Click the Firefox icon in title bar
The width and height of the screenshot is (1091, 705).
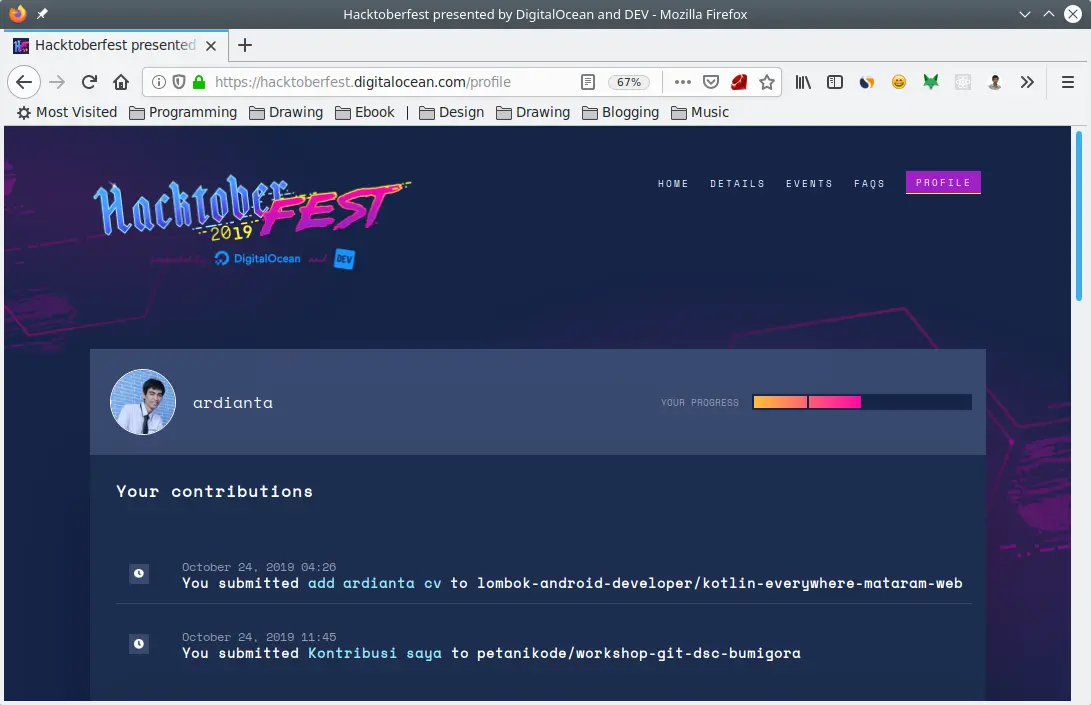pos(17,13)
